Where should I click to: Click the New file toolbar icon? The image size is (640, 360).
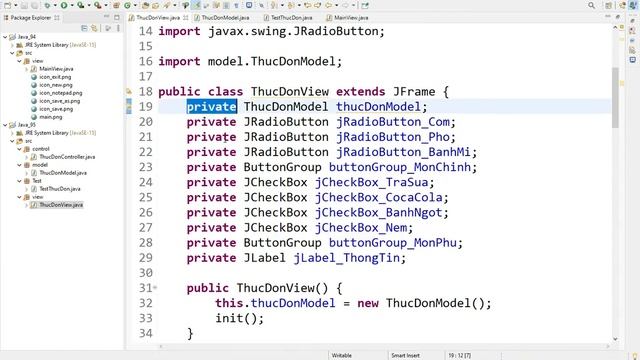click(x=7, y=5)
